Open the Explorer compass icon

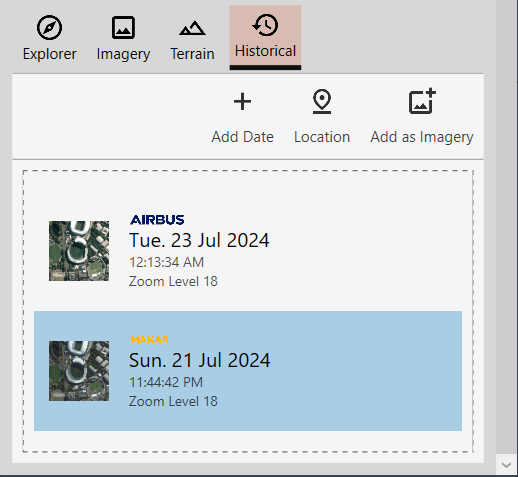pos(49,28)
